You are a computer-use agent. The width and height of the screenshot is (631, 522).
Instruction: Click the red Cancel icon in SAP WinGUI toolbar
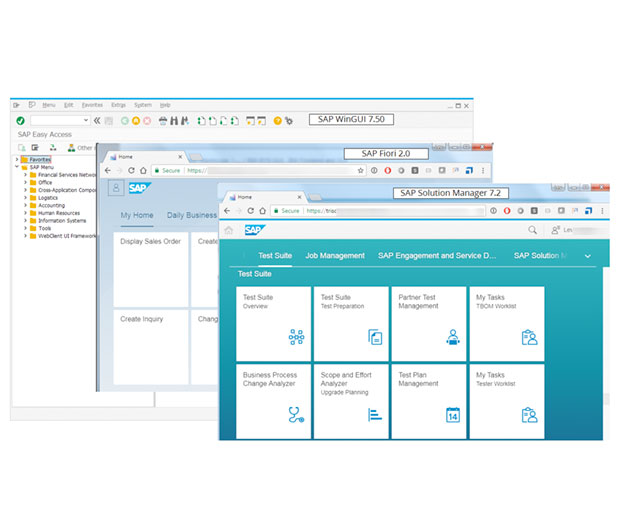[x=147, y=121]
